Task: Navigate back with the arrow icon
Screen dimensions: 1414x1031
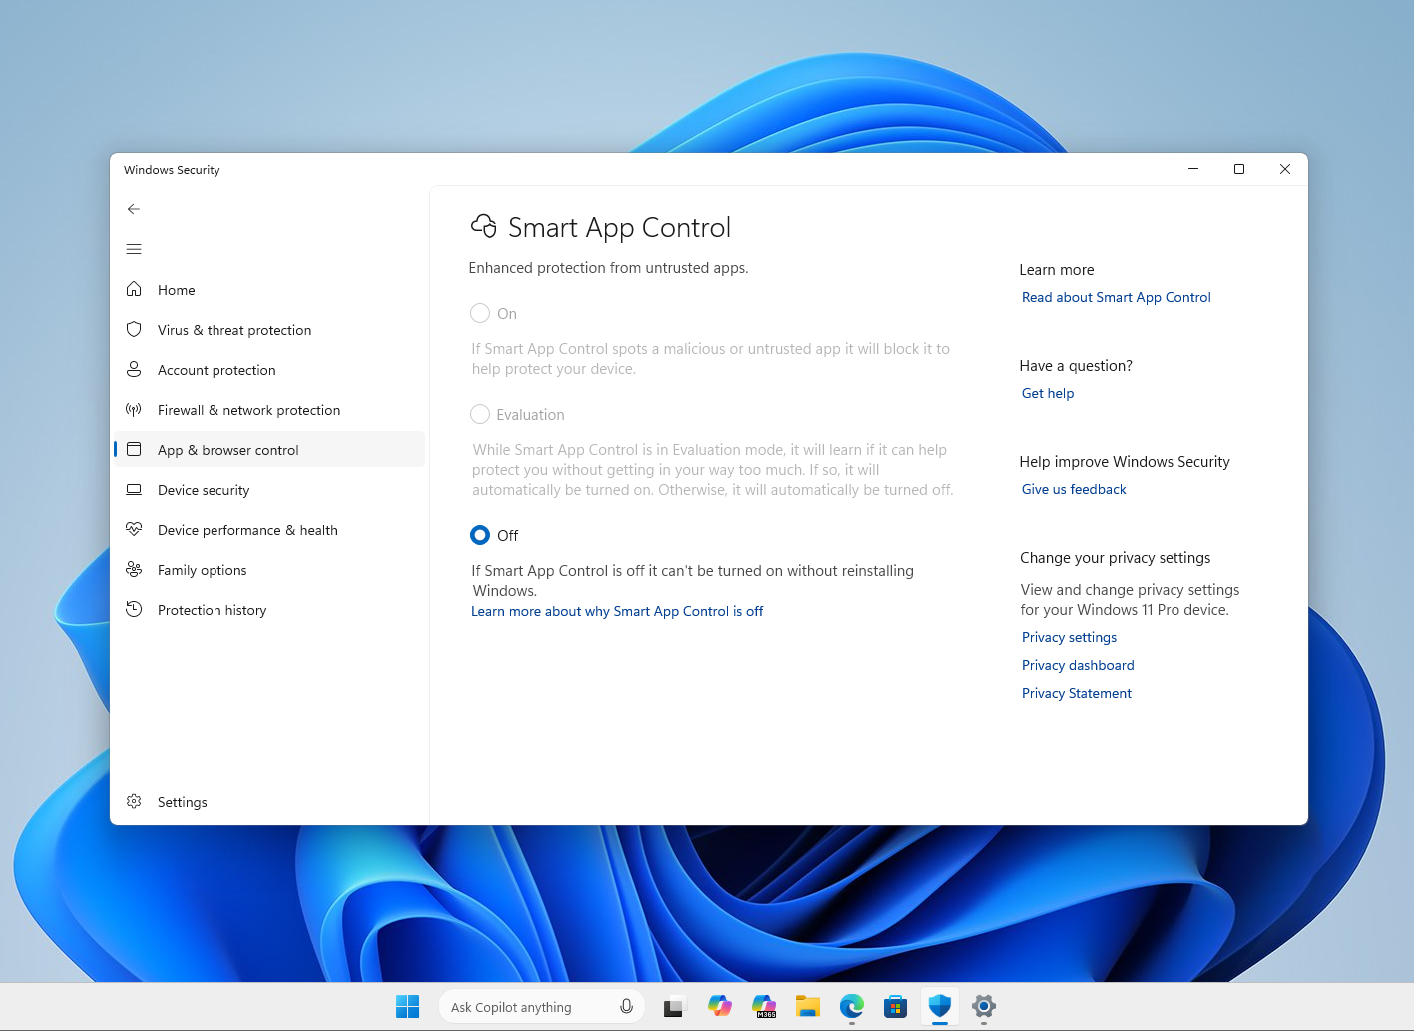Action: click(x=134, y=209)
